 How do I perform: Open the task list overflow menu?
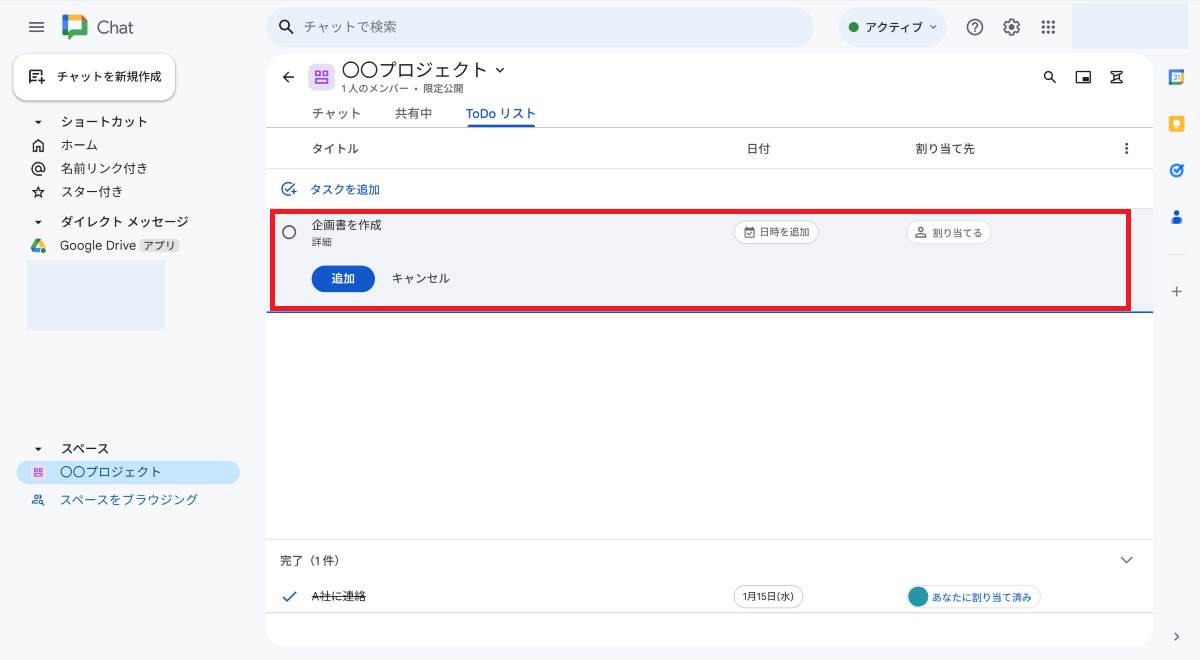click(x=1127, y=147)
